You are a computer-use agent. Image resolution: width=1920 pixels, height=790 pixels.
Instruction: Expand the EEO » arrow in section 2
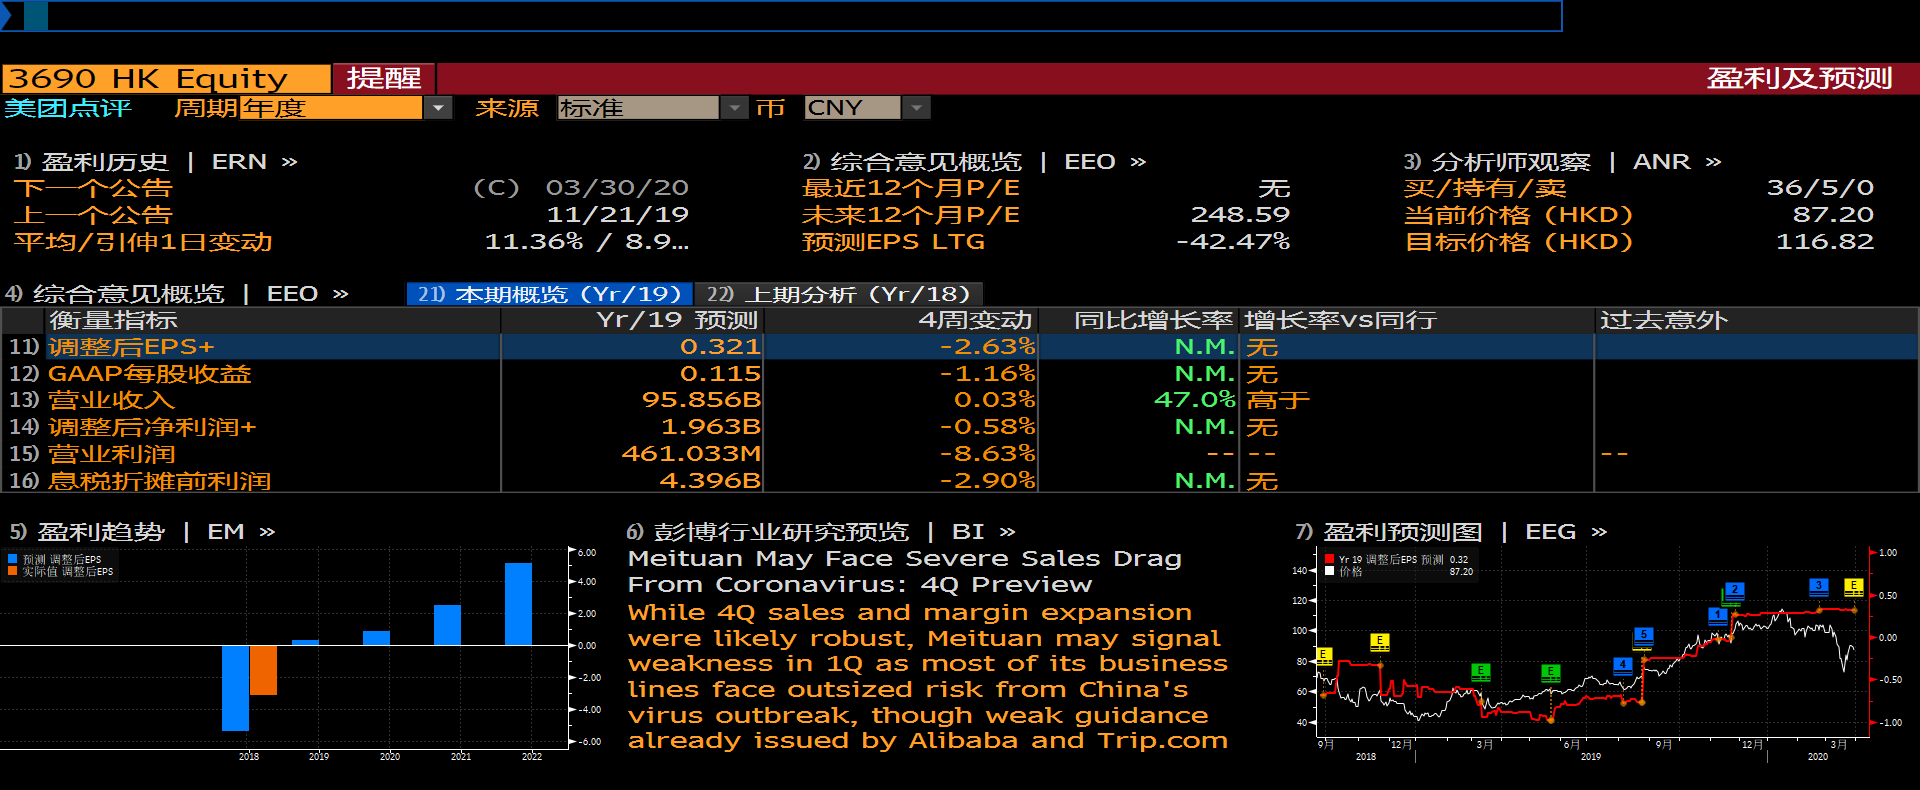1138,162
